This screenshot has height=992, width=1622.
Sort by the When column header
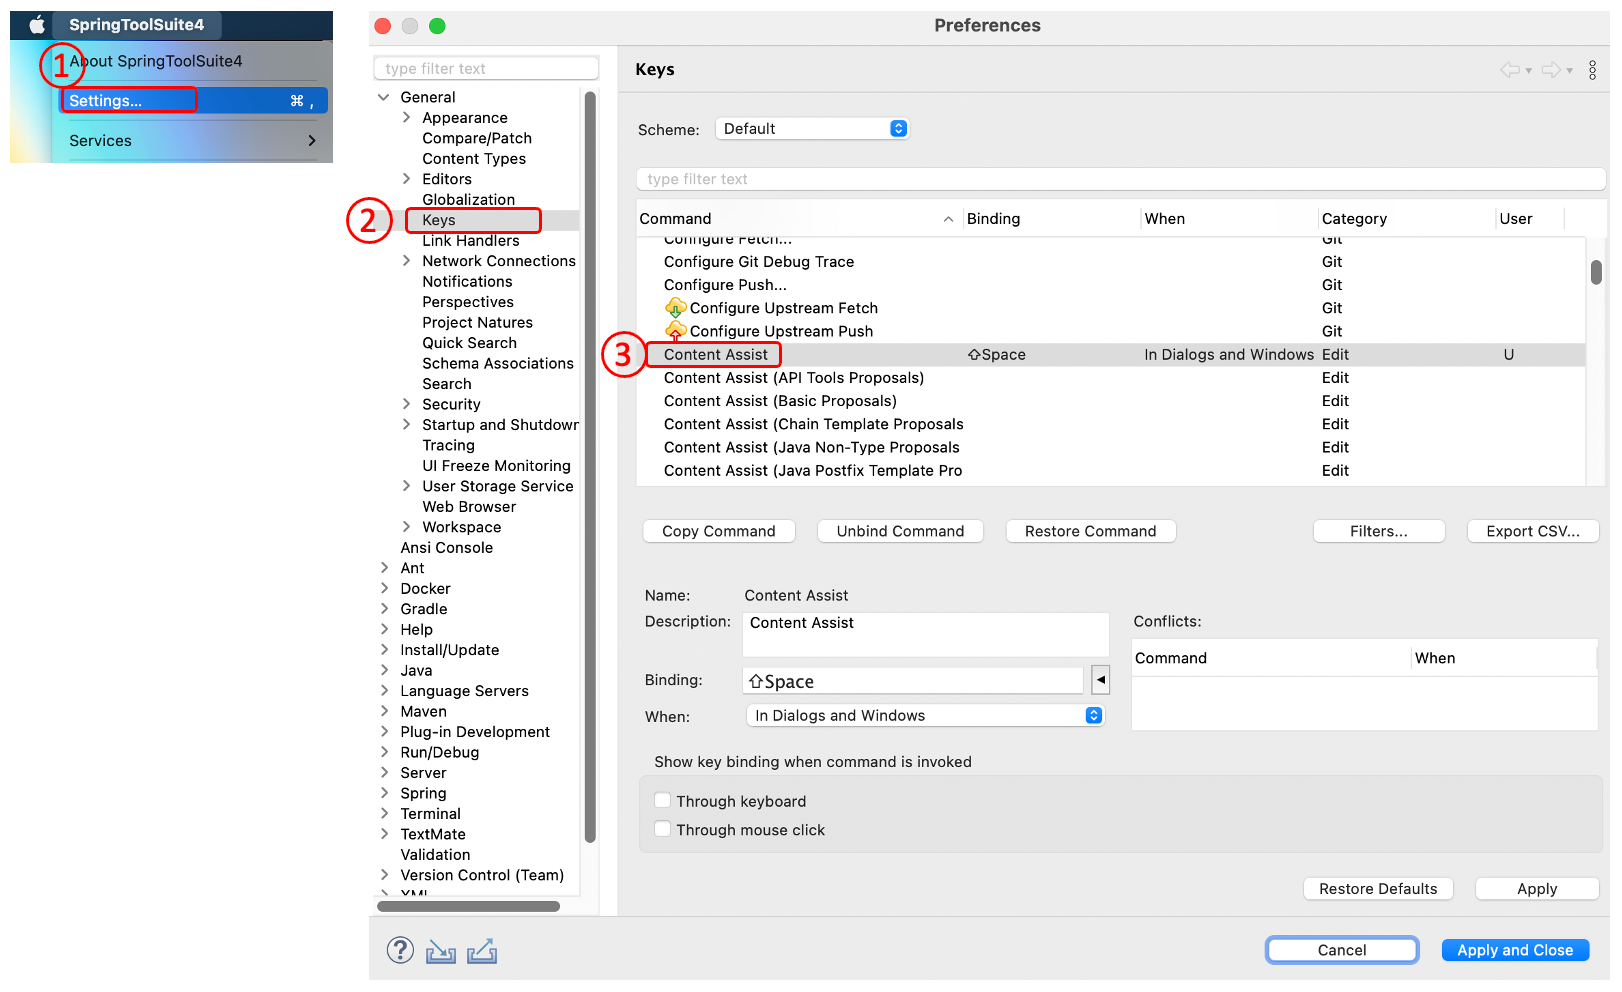tap(1229, 219)
